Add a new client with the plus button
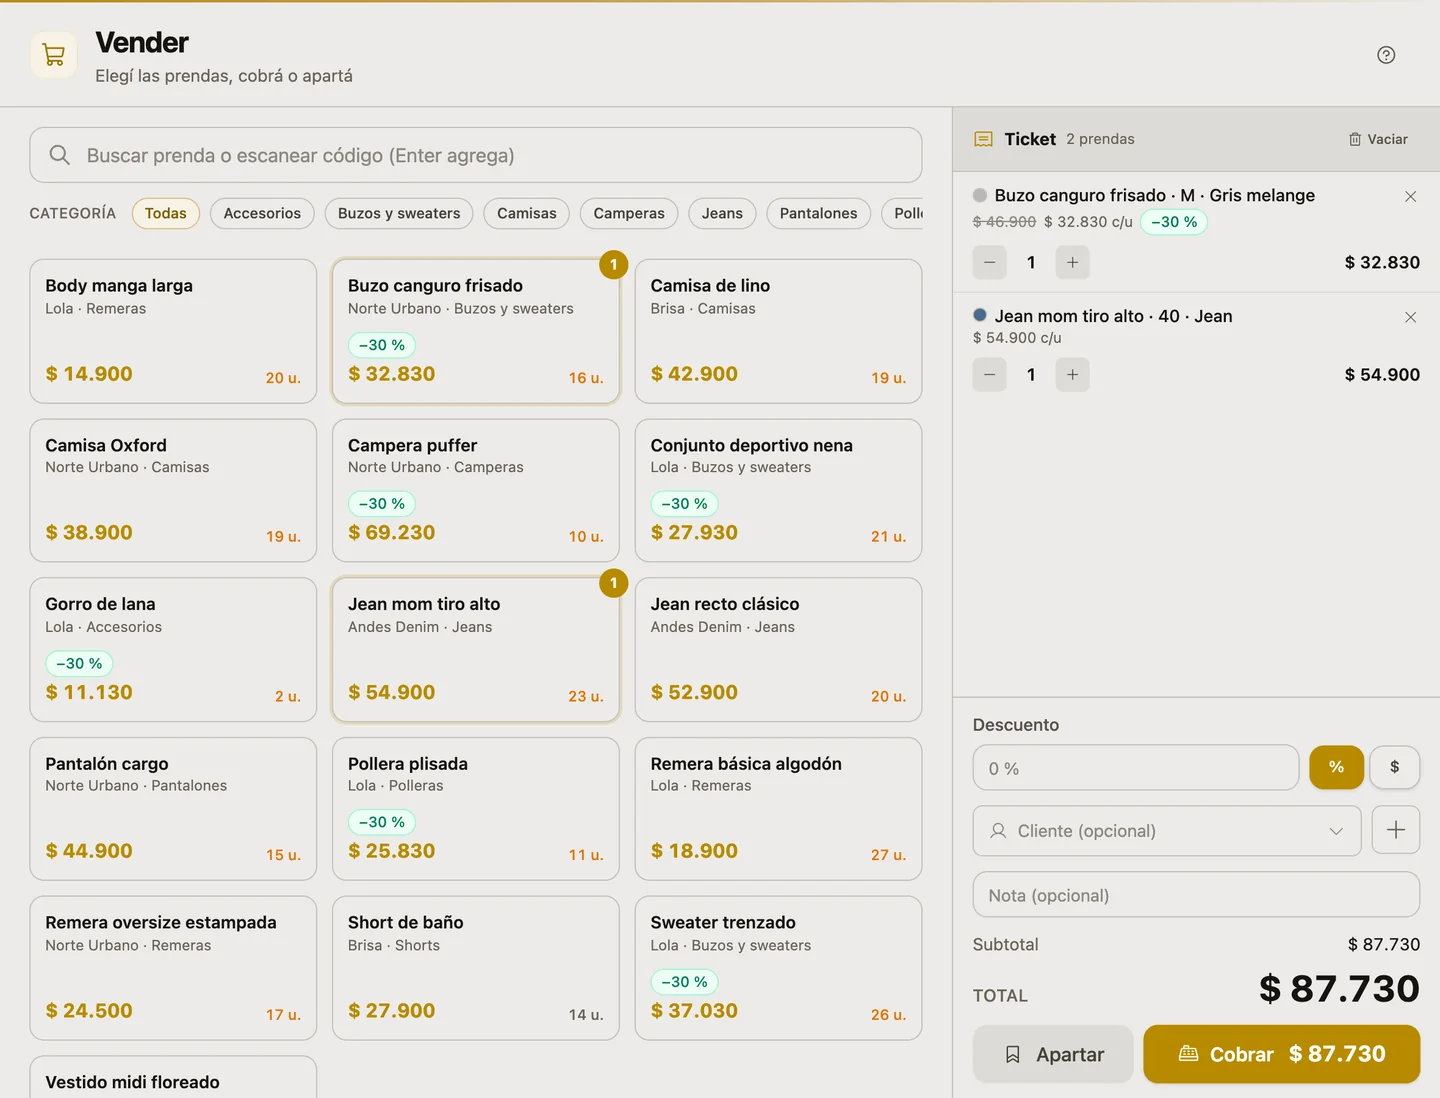The image size is (1440, 1098). (x=1396, y=830)
